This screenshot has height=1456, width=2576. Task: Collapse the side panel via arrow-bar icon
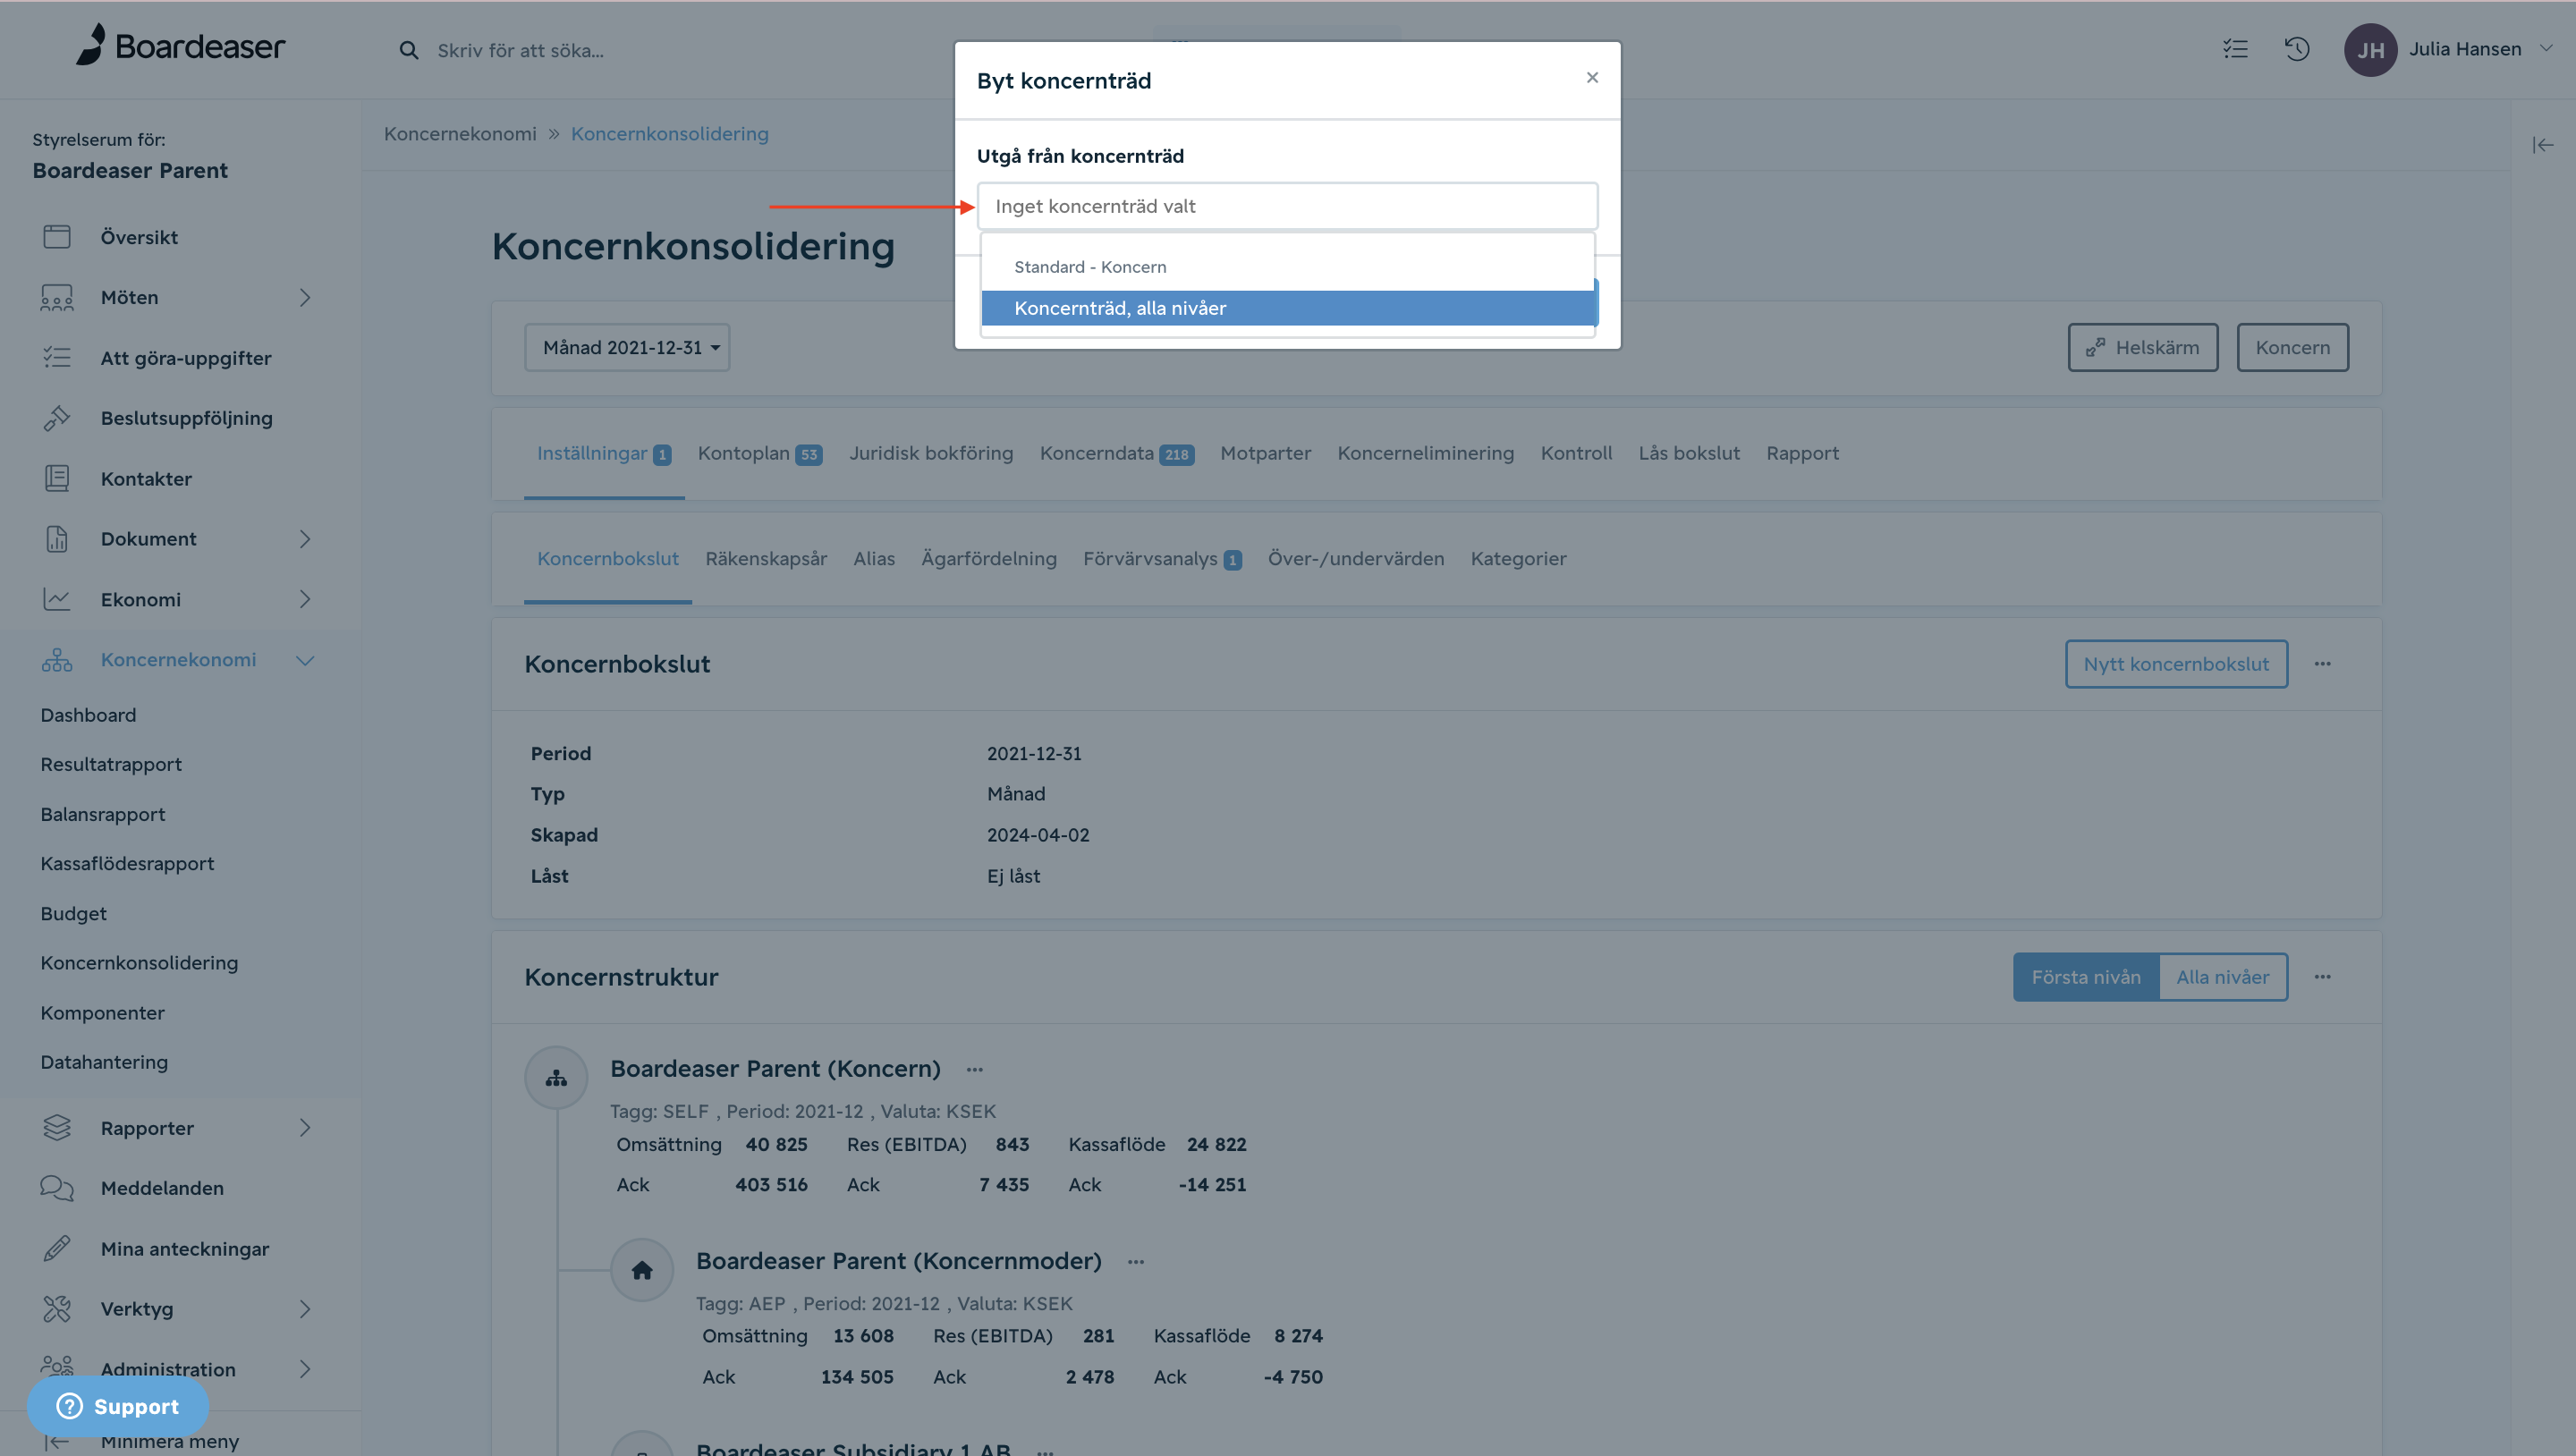point(2543,145)
